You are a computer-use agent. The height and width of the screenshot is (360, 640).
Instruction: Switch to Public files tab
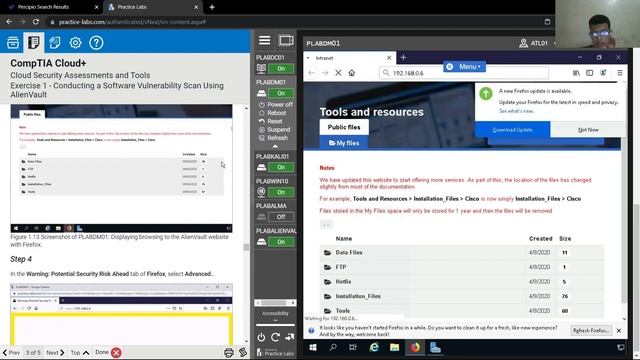click(344, 127)
